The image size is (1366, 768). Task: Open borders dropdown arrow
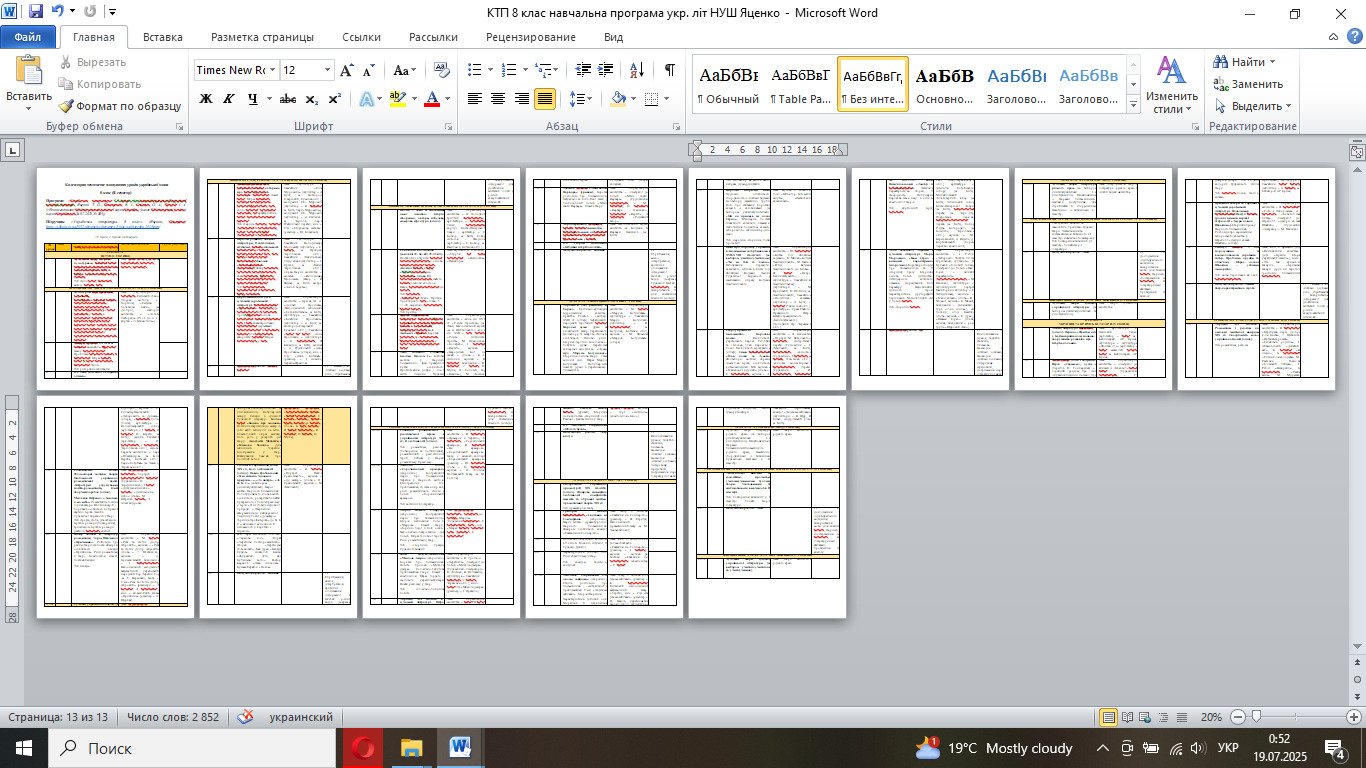tap(666, 99)
